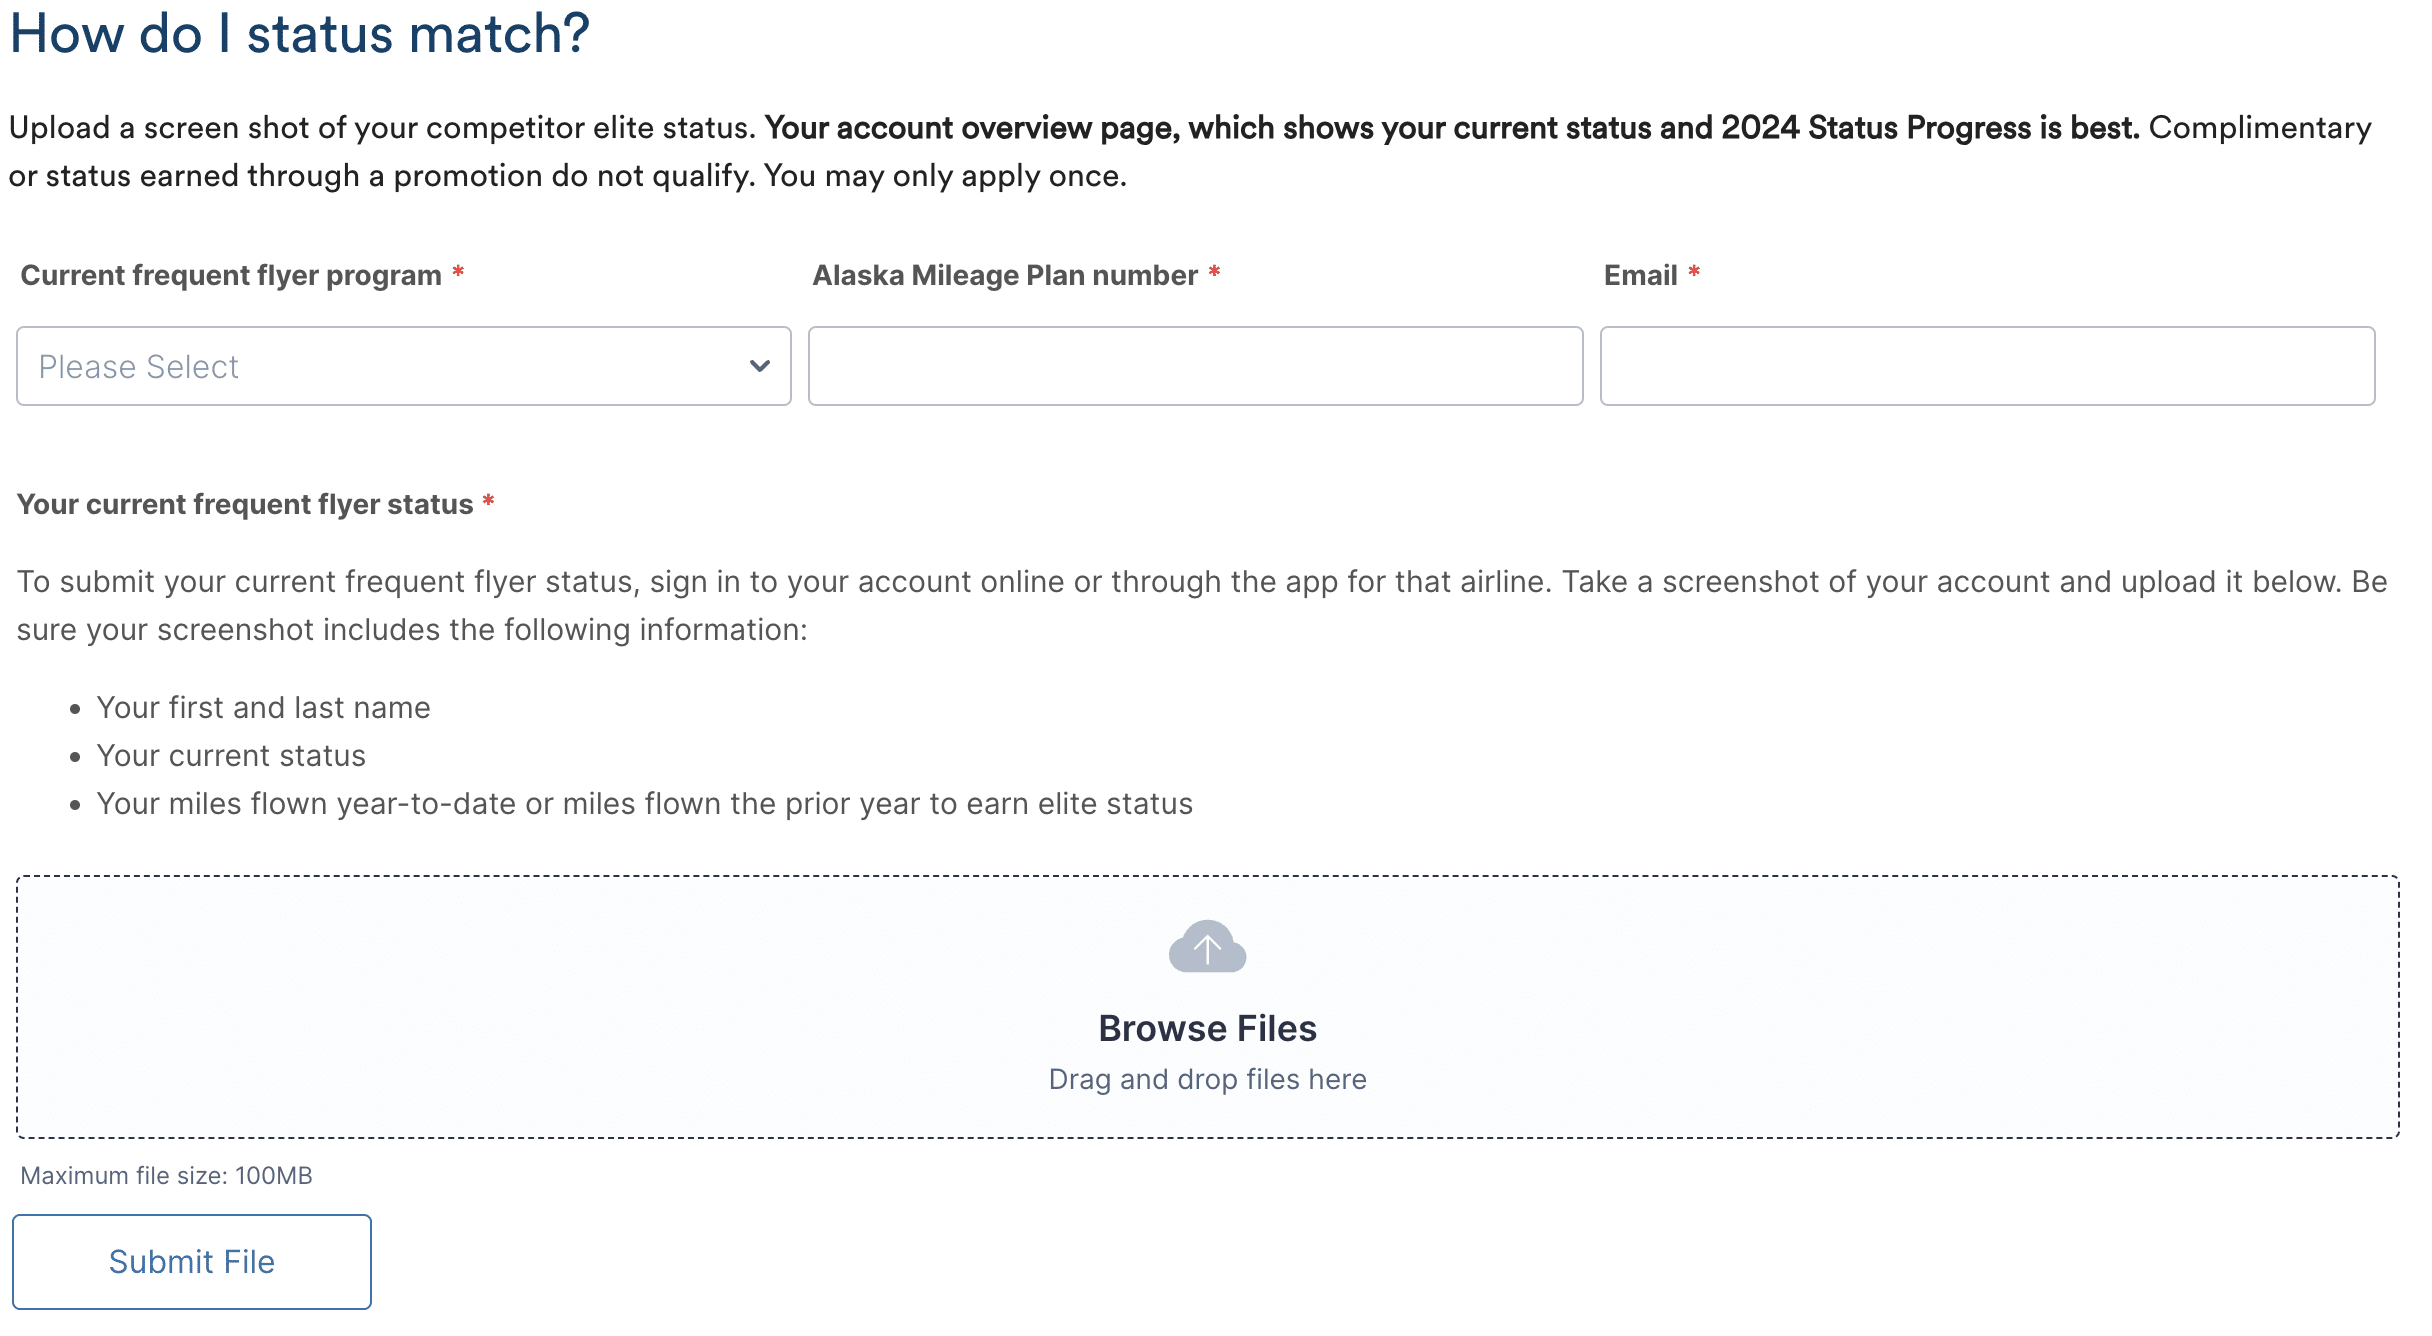
Task: Click the red asterisk beside Email
Action: click(x=1694, y=272)
